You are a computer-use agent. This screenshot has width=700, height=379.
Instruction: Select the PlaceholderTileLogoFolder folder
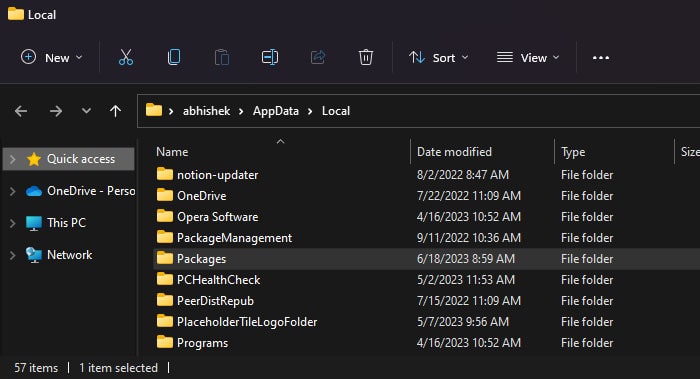(x=247, y=322)
